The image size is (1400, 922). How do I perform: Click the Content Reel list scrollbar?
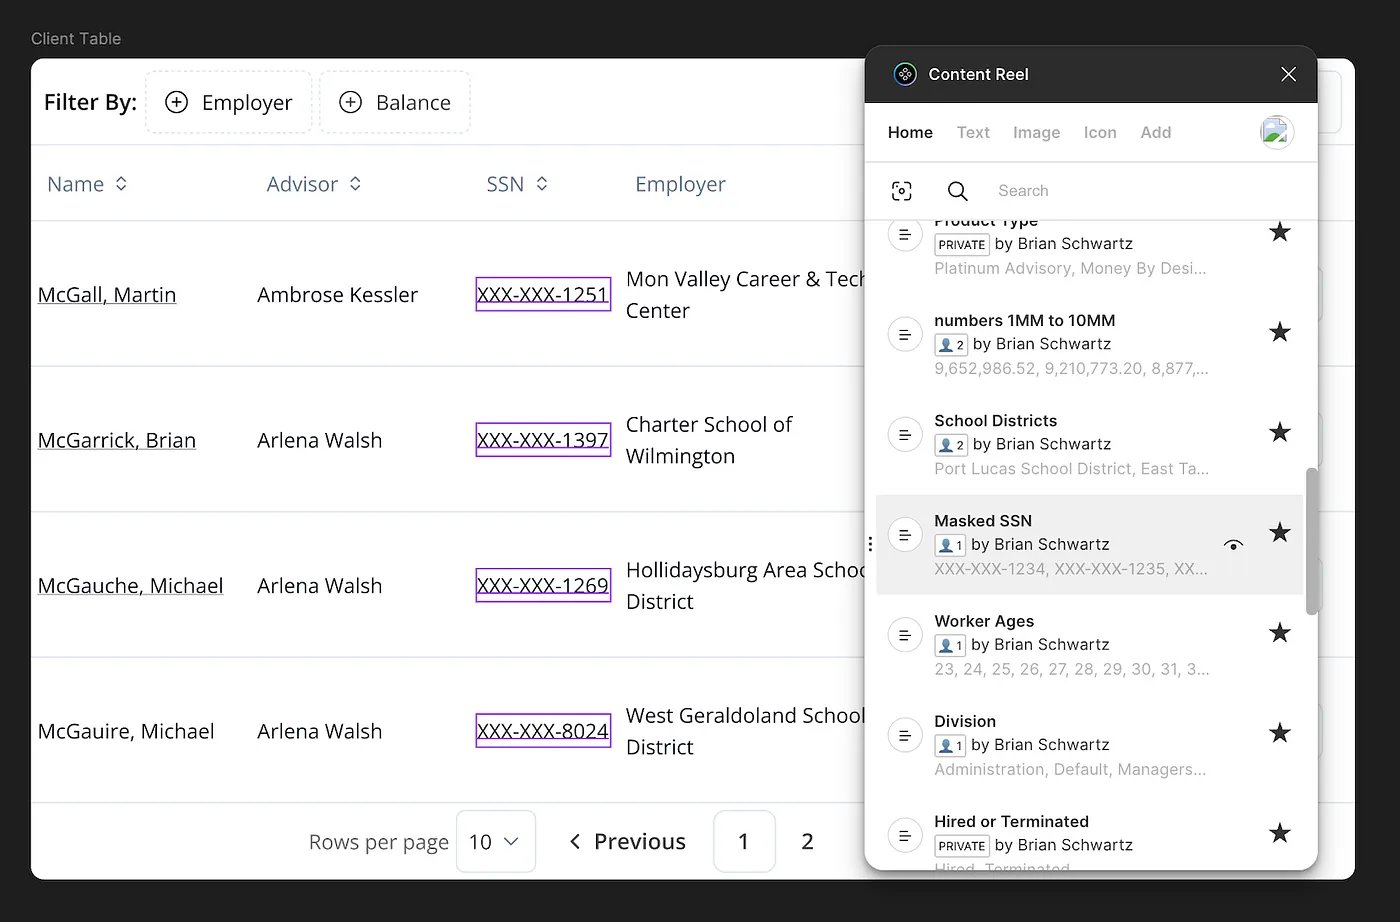point(1311,541)
